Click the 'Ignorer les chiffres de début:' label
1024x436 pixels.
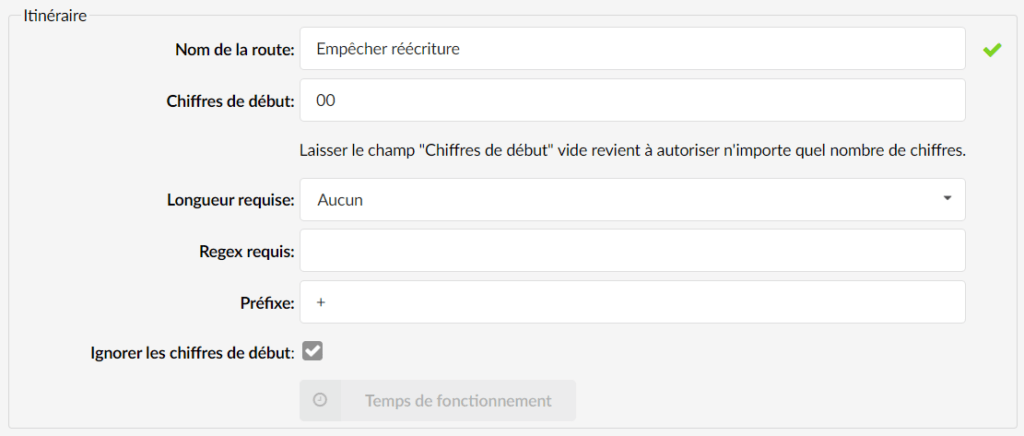[193, 353]
